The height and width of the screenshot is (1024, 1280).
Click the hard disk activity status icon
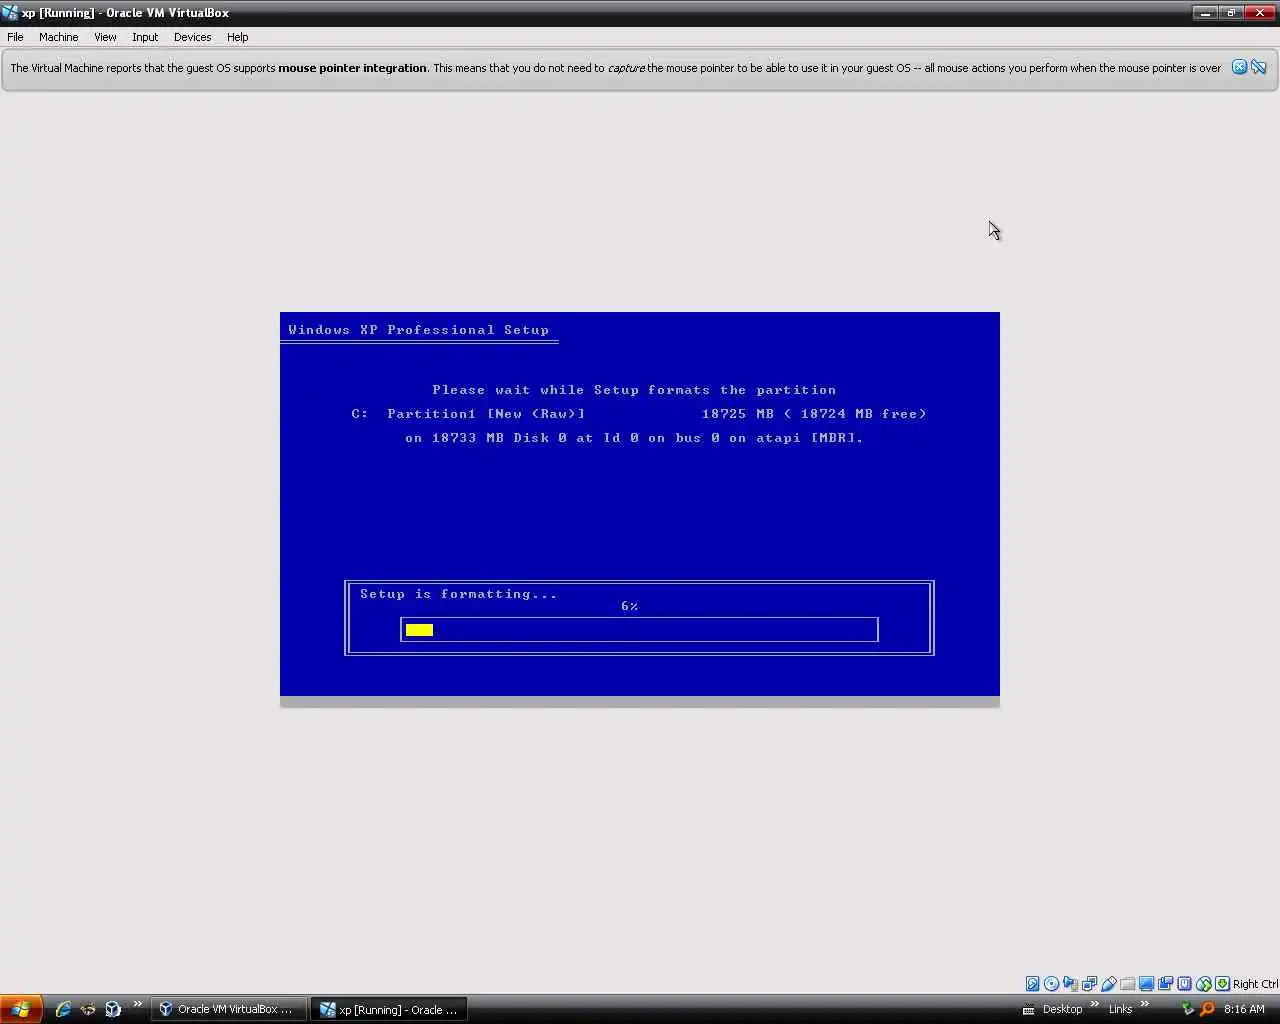coord(1033,984)
